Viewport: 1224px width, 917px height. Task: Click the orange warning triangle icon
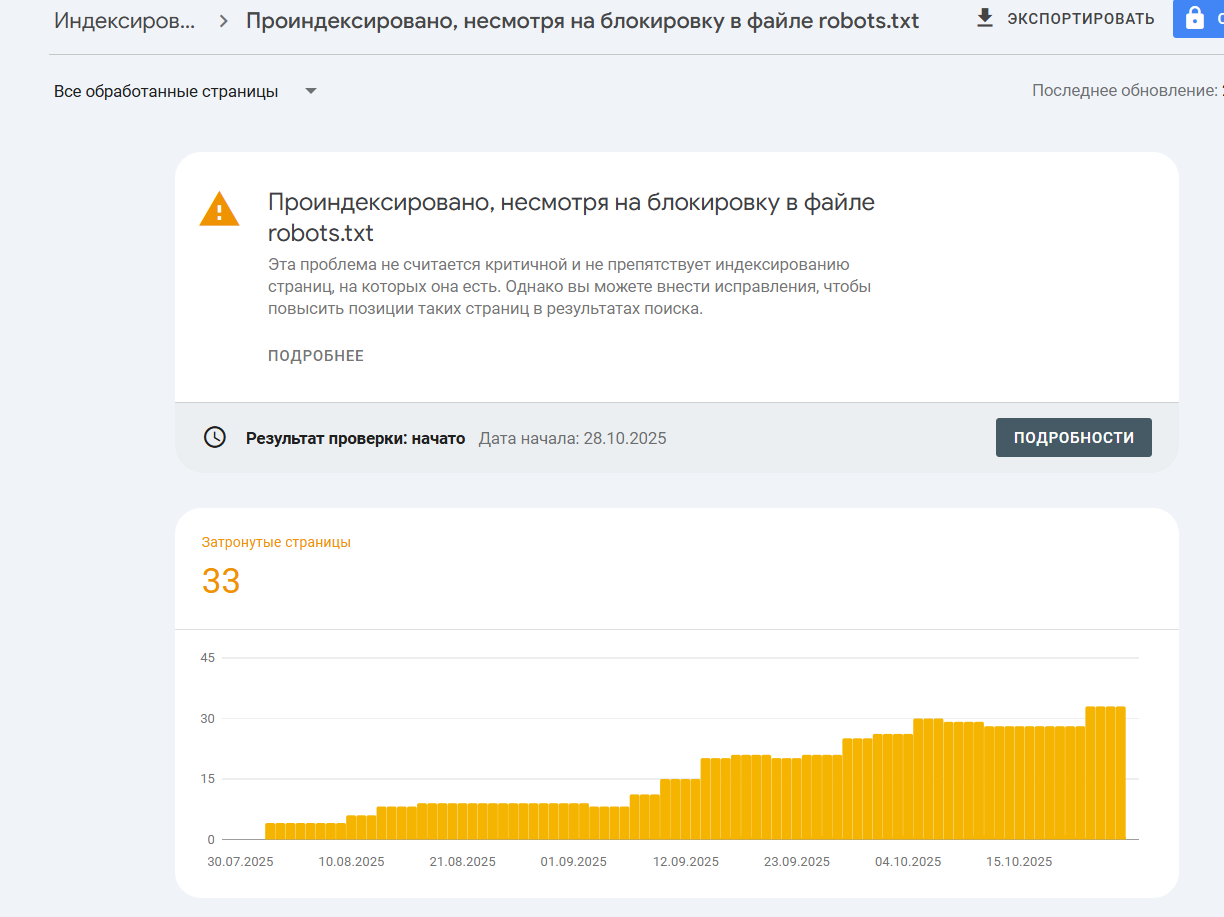pos(219,209)
